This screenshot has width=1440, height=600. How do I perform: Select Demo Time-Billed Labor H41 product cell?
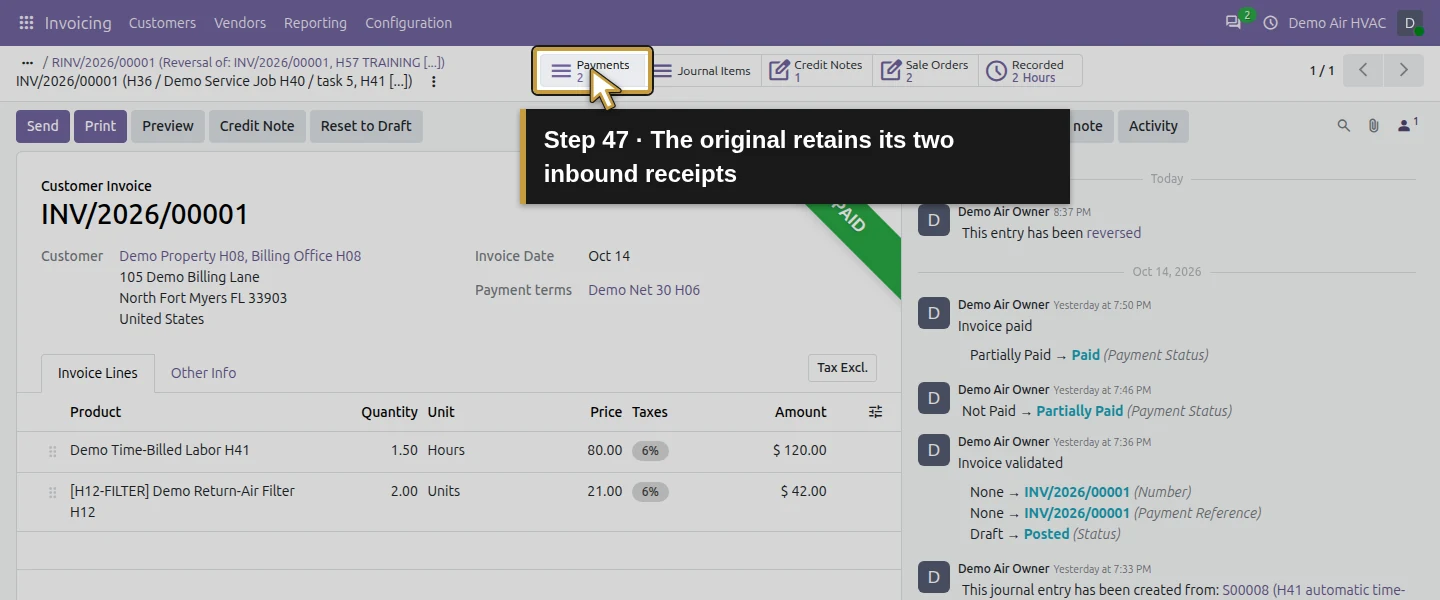[x=160, y=450]
